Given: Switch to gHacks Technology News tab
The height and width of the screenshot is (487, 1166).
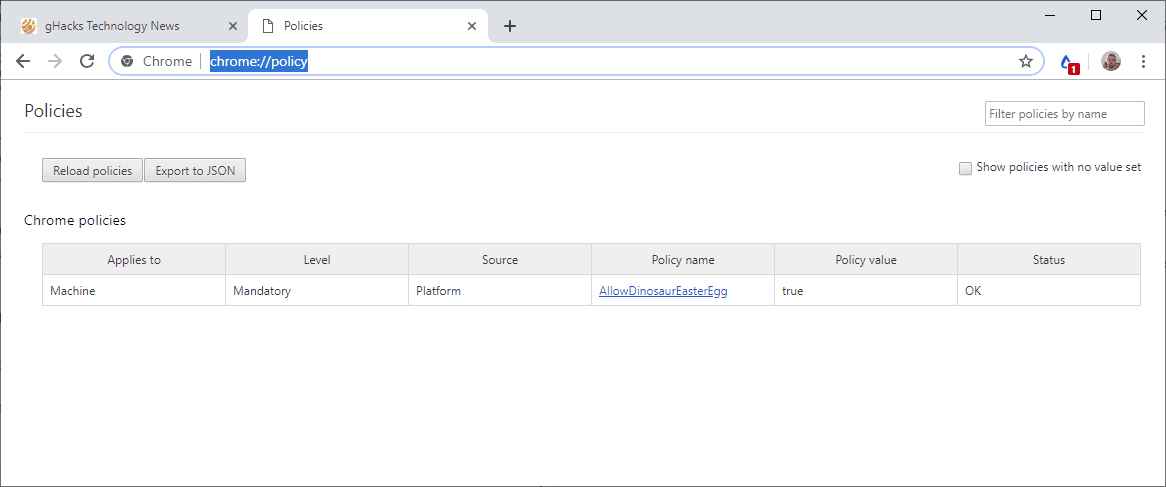Looking at the screenshot, I should 128,26.
